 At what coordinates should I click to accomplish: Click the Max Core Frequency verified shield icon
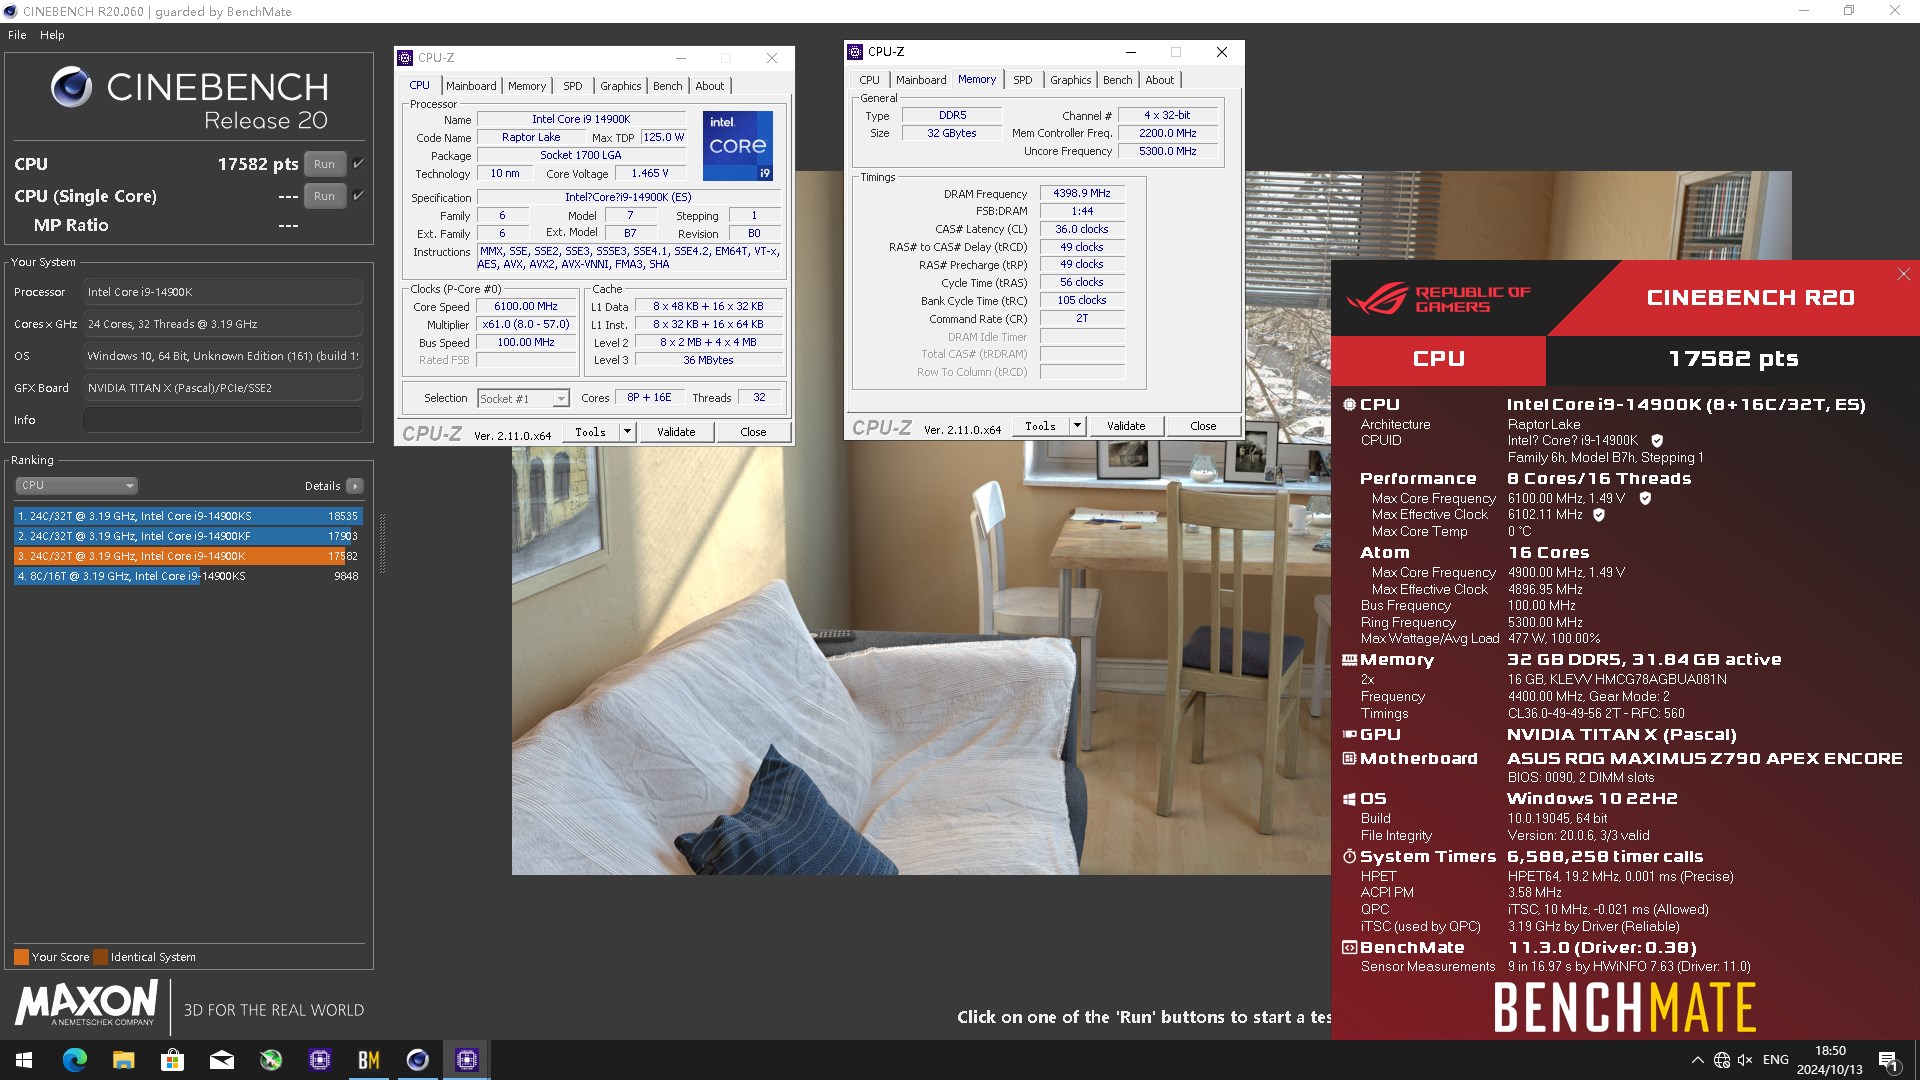[1645, 498]
